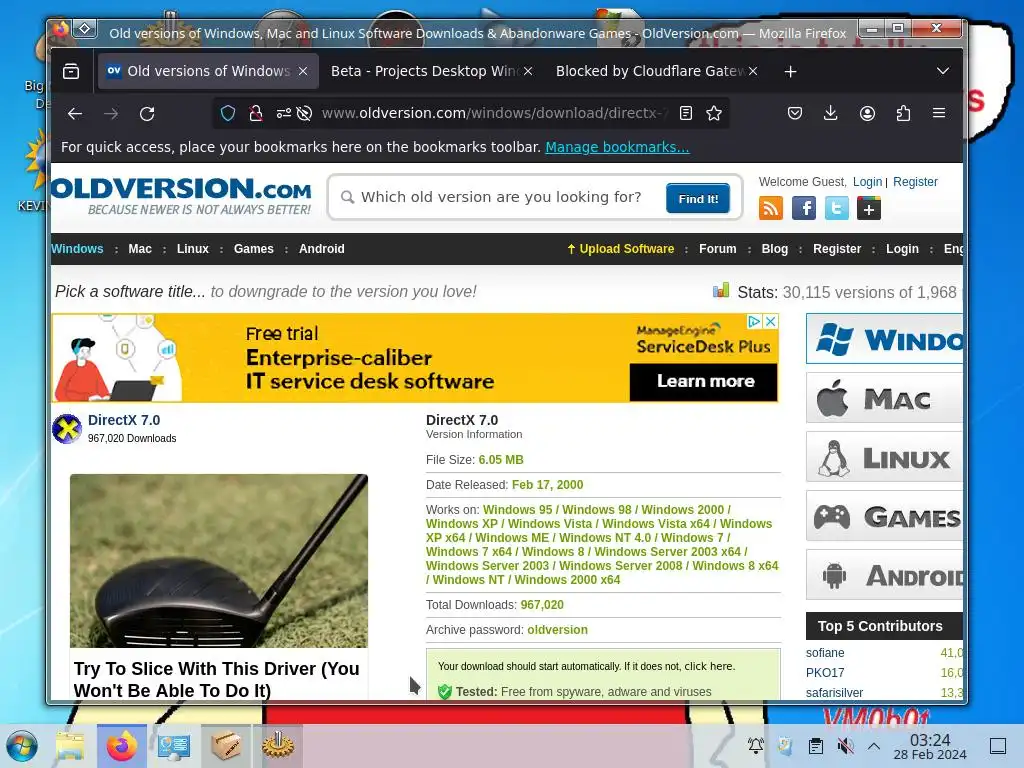Click the Linux sidebar category button
This screenshot has width=1024, height=768.
pyautogui.click(x=884, y=457)
